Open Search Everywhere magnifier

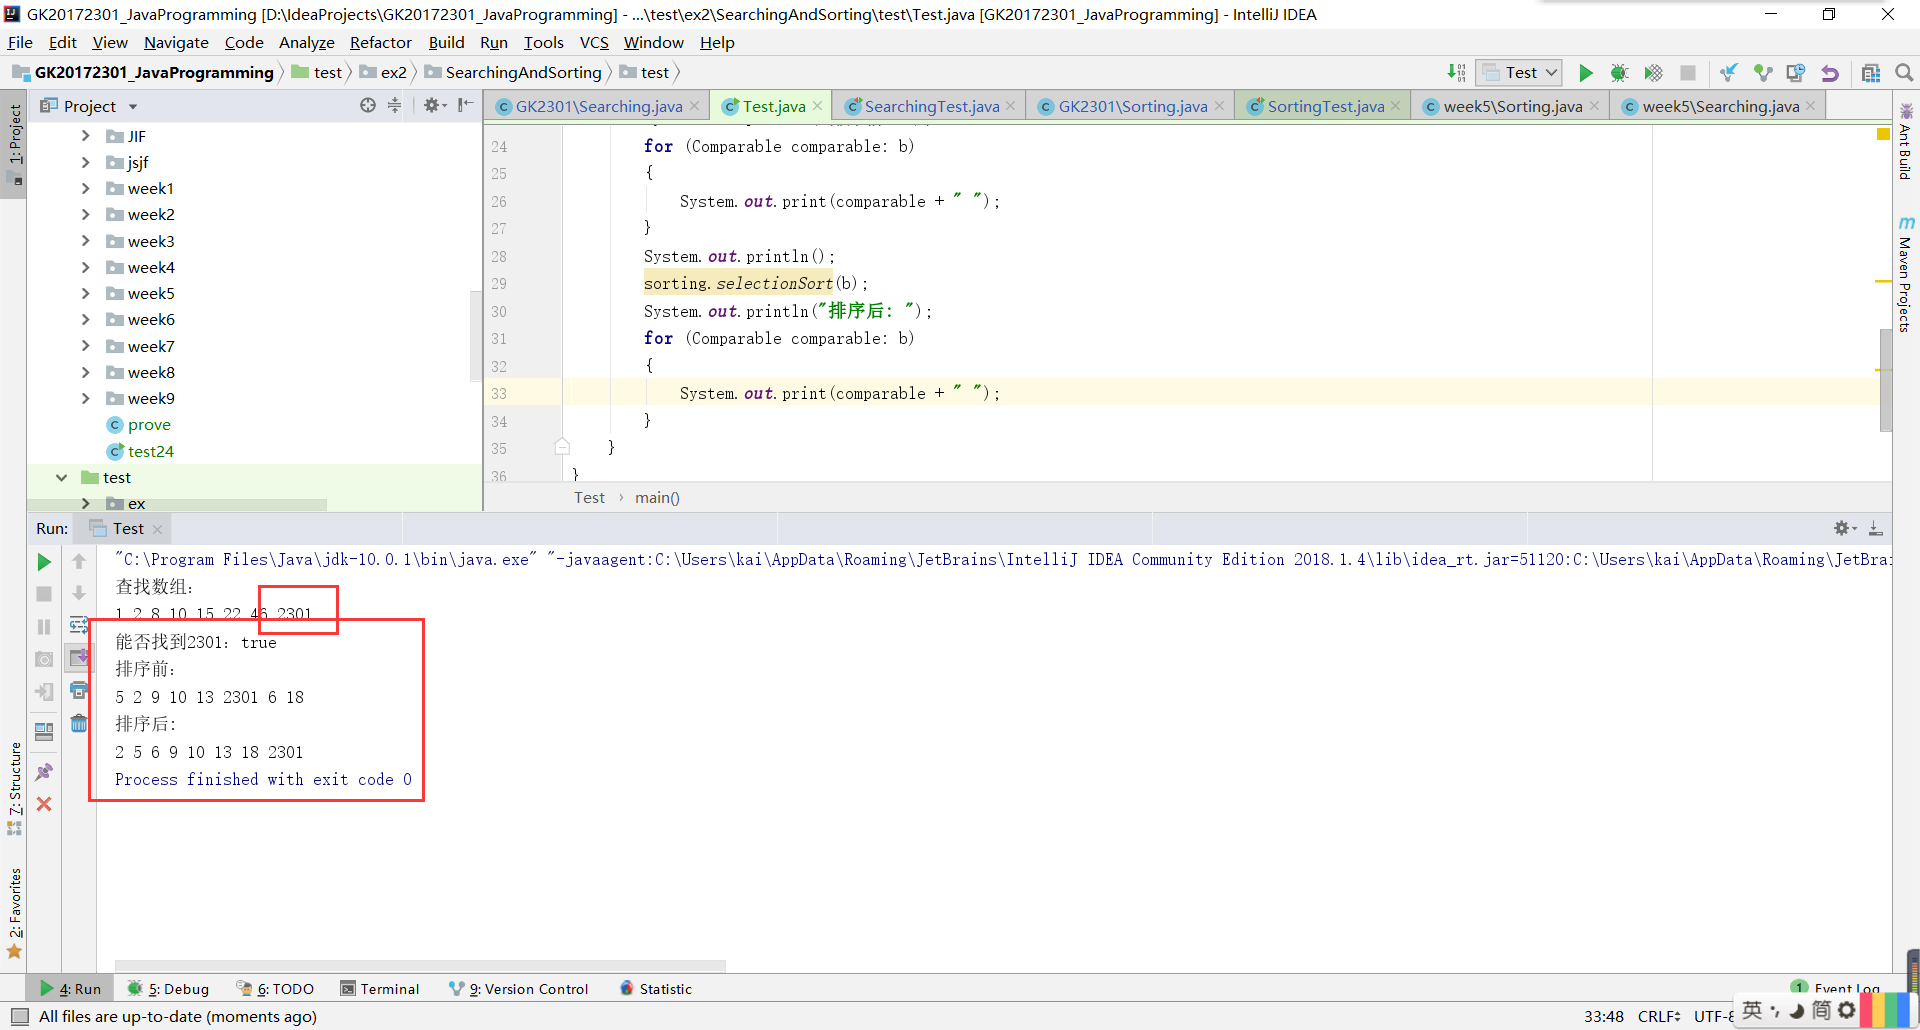1904,73
